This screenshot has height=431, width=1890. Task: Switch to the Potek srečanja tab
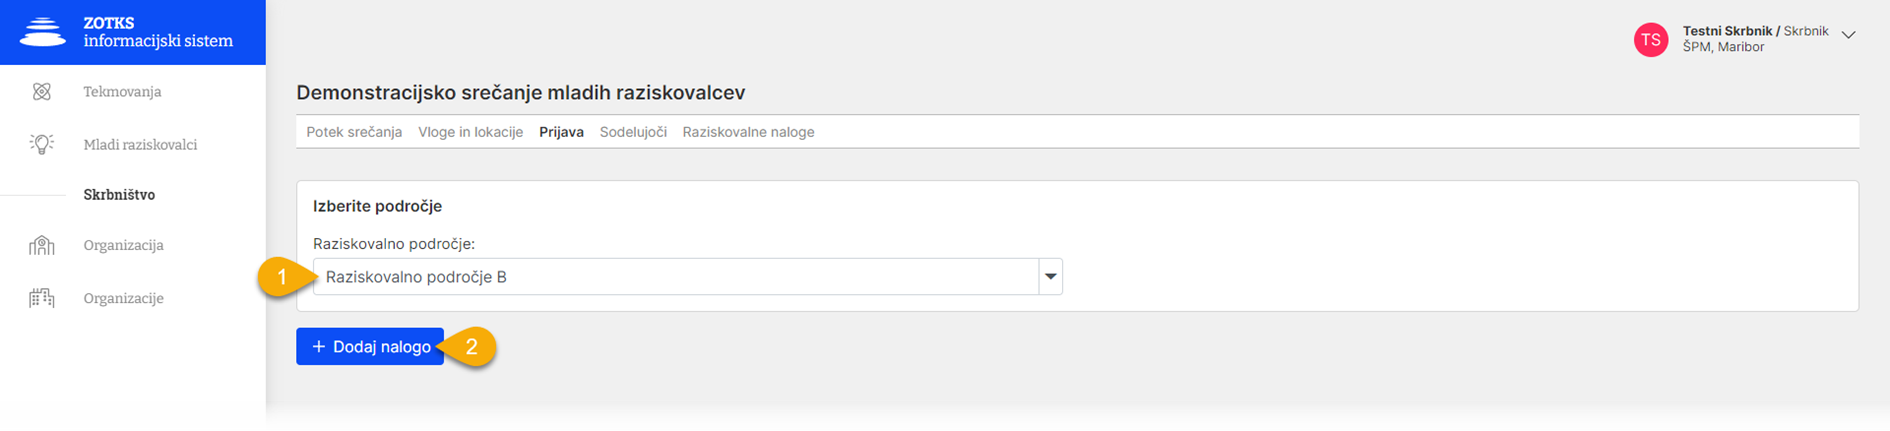[x=354, y=132]
